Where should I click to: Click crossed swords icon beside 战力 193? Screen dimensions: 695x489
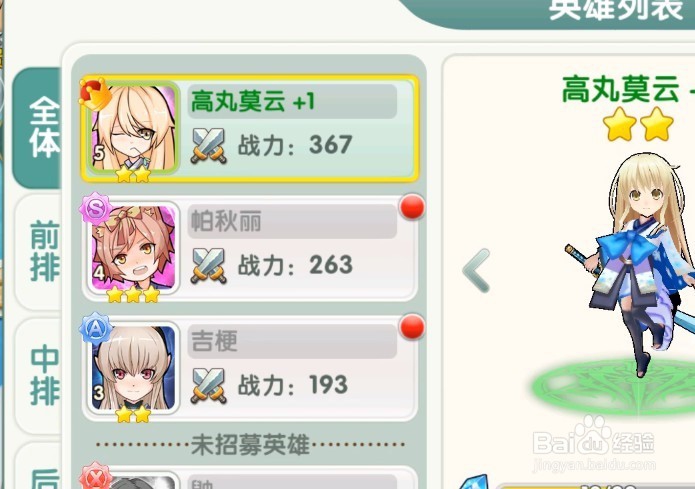[x=208, y=385]
